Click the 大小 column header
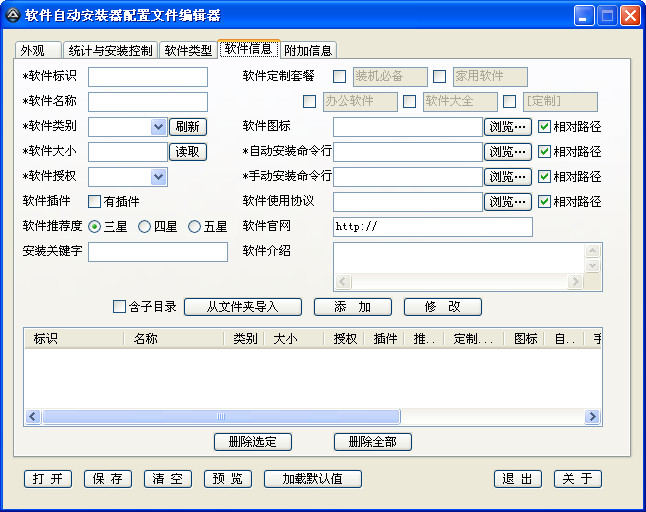Screen dimensions: 646x512 [x=294, y=339]
